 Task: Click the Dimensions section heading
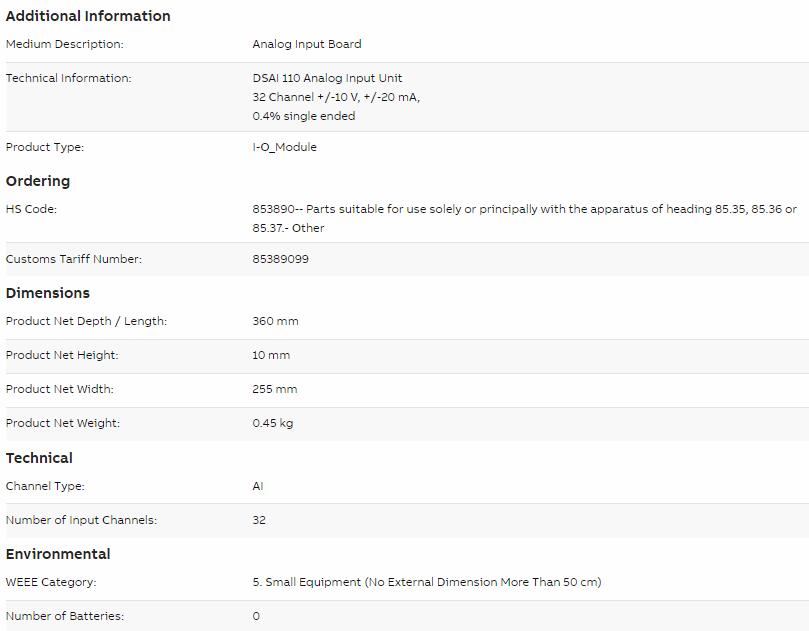pyautogui.click(x=47, y=293)
